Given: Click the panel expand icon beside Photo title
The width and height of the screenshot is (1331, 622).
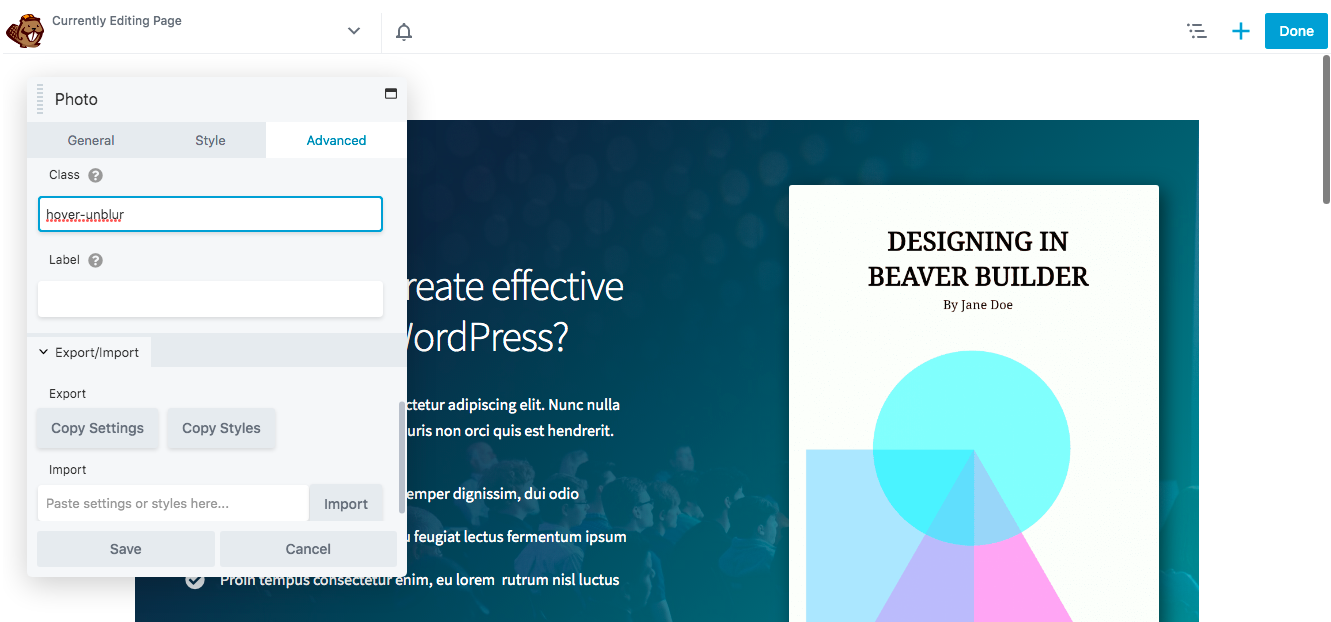Looking at the screenshot, I should click(x=390, y=93).
